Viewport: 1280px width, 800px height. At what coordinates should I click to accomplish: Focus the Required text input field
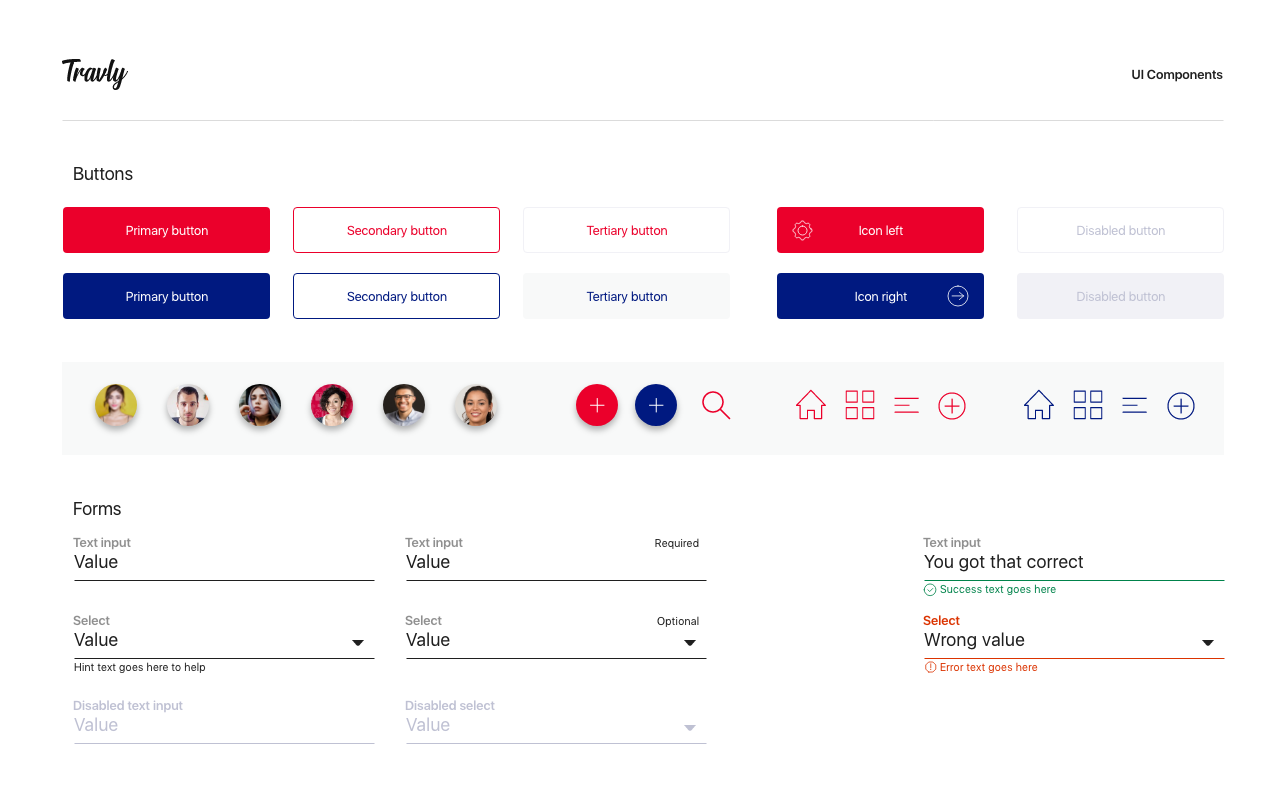click(555, 563)
